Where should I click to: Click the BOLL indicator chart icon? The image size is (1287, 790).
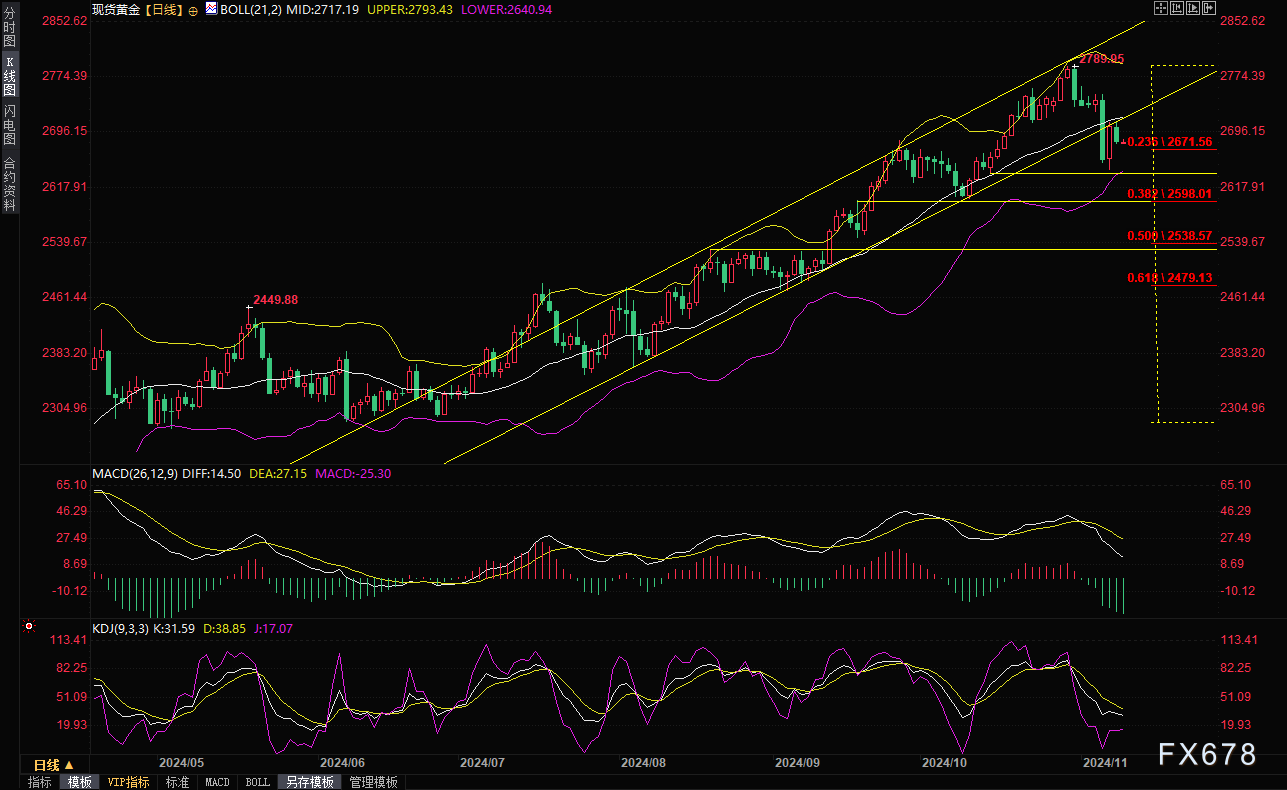tap(210, 8)
